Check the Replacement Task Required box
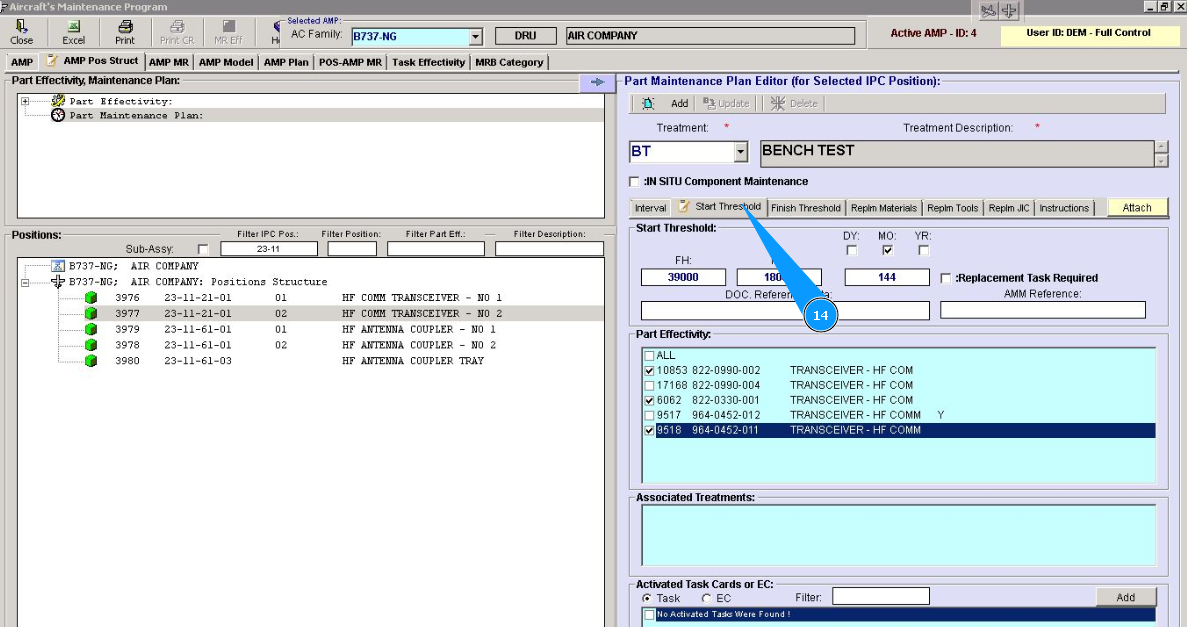 tap(946, 278)
